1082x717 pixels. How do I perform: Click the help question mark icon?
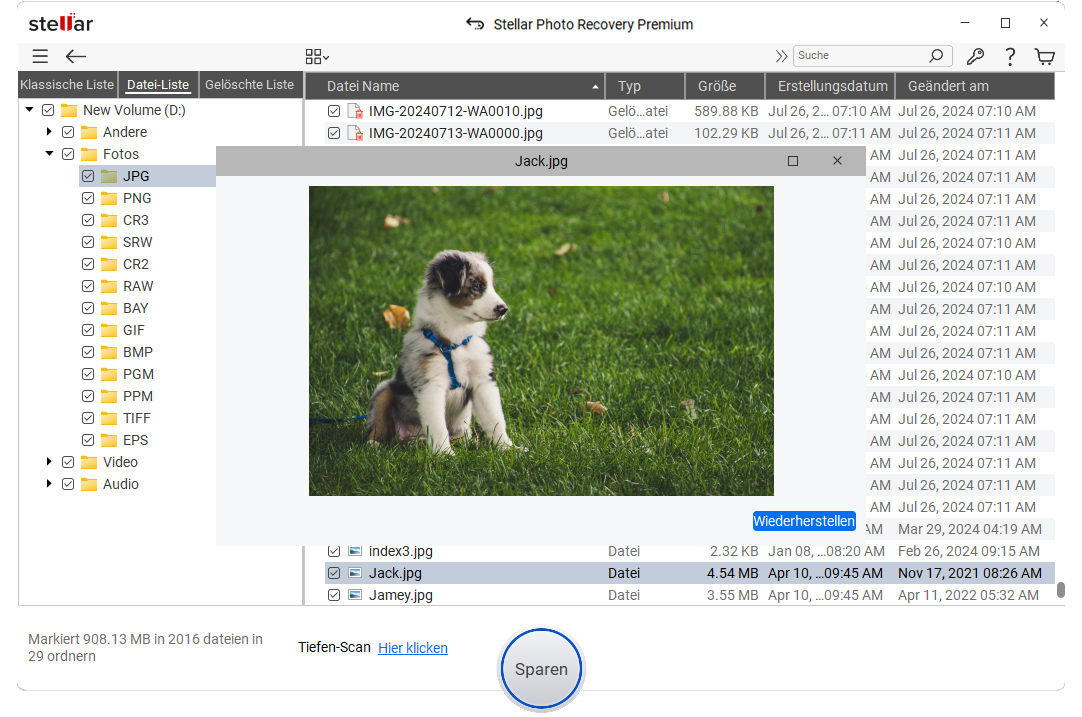pos(1010,57)
